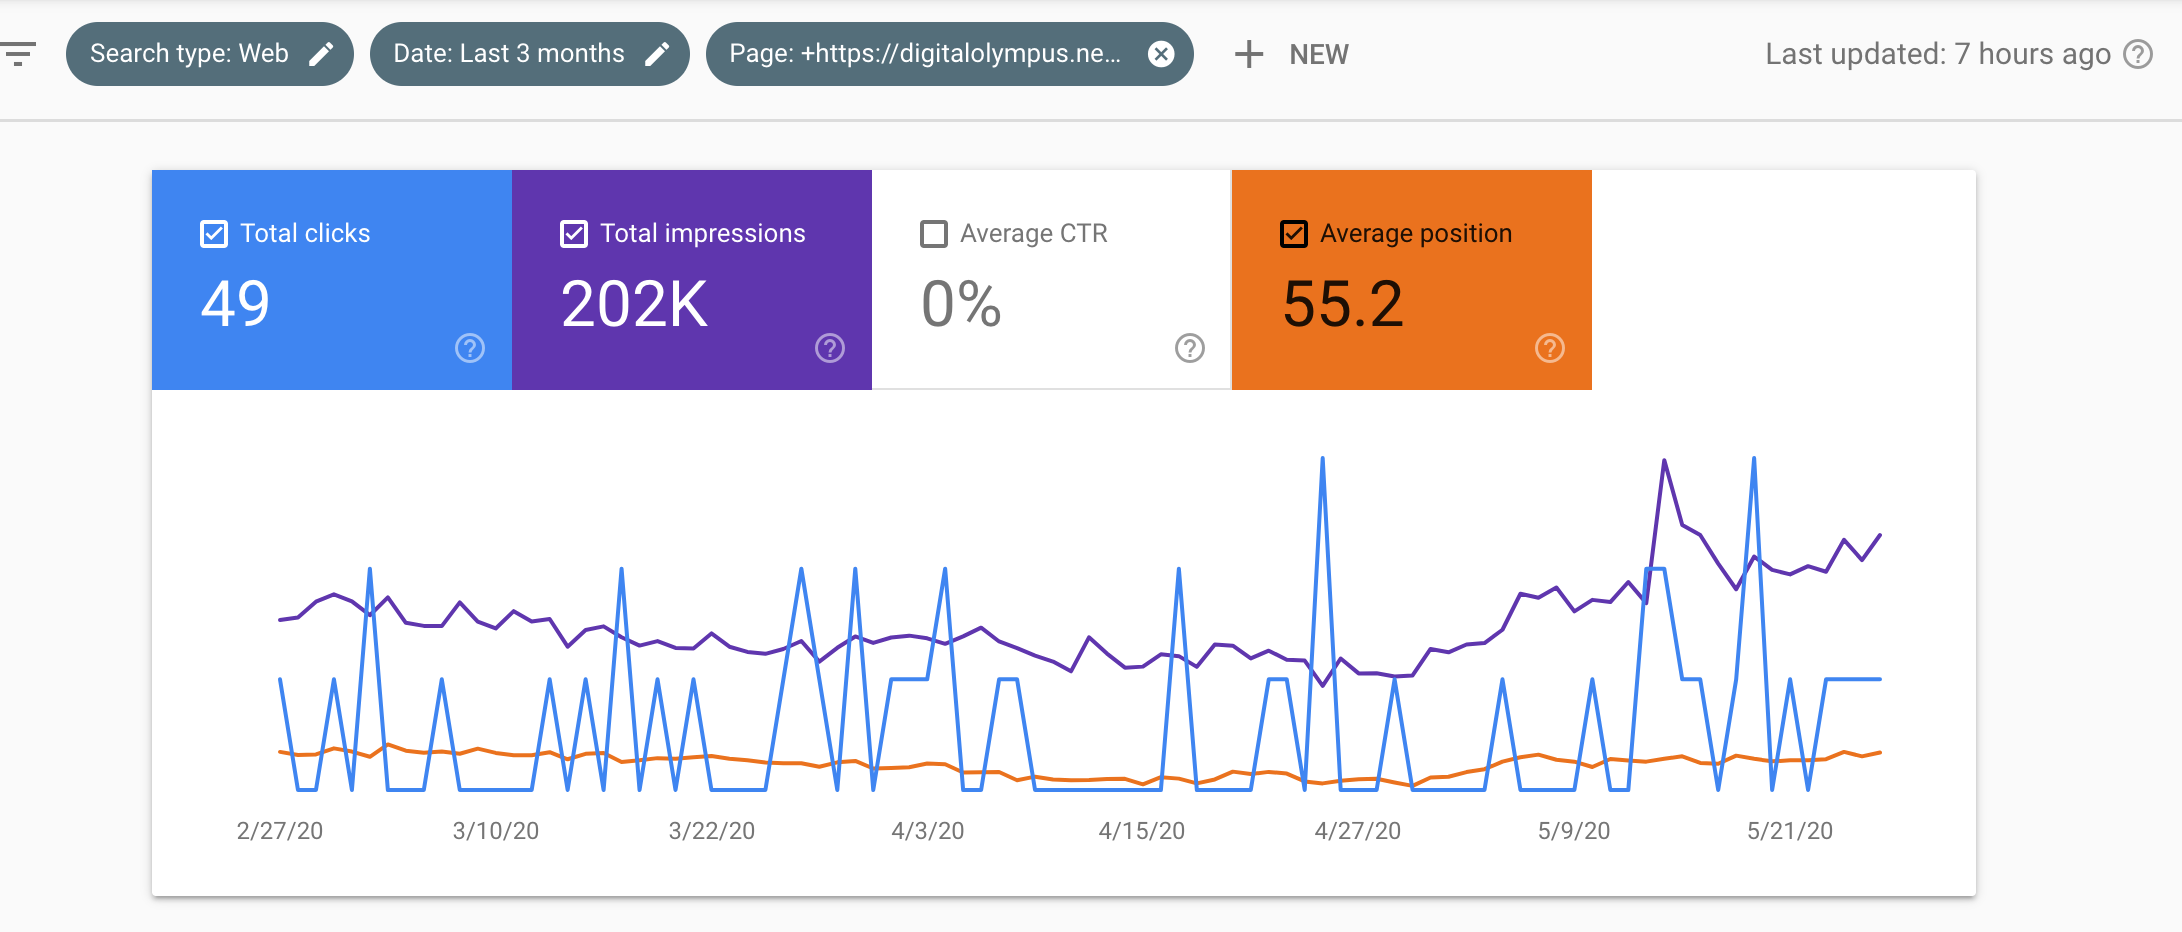Edit Search type Web pencil icon
Viewport: 2182px width, 932px height.
pyautogui.click(x=321, y=54)
